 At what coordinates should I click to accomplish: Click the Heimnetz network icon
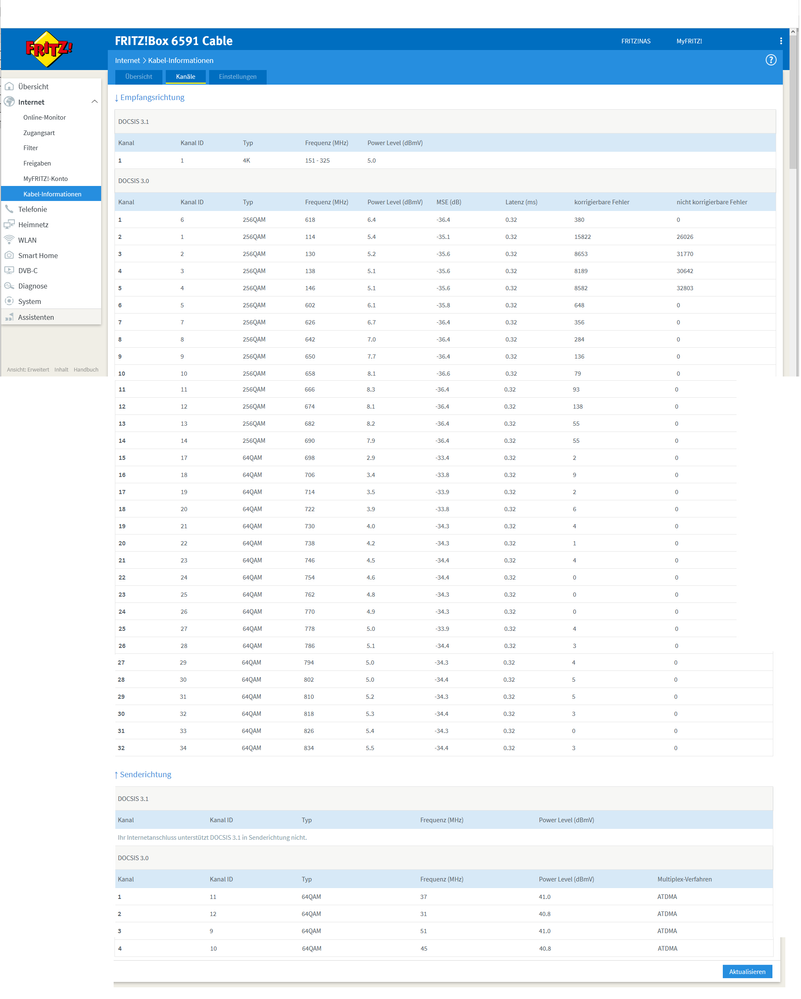point(10,224)
